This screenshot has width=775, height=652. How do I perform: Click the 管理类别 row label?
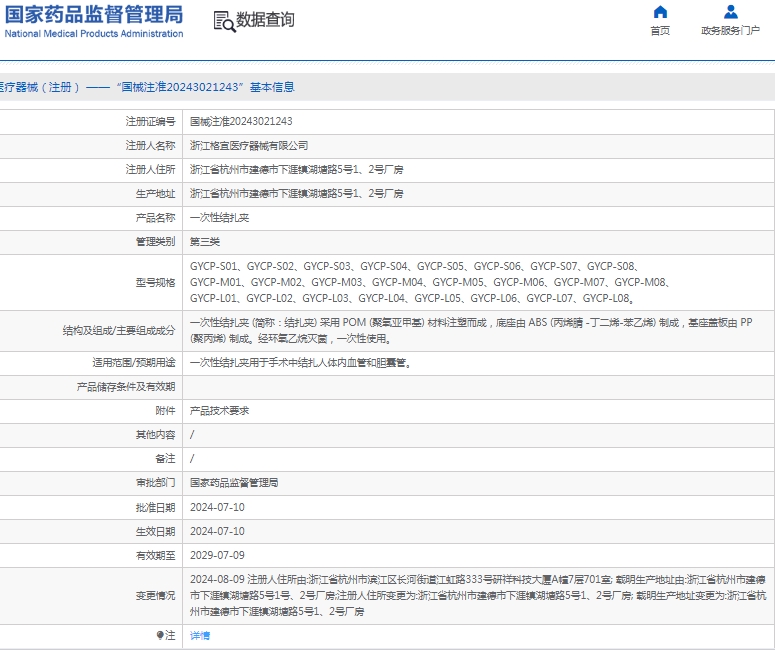[155, 241]
